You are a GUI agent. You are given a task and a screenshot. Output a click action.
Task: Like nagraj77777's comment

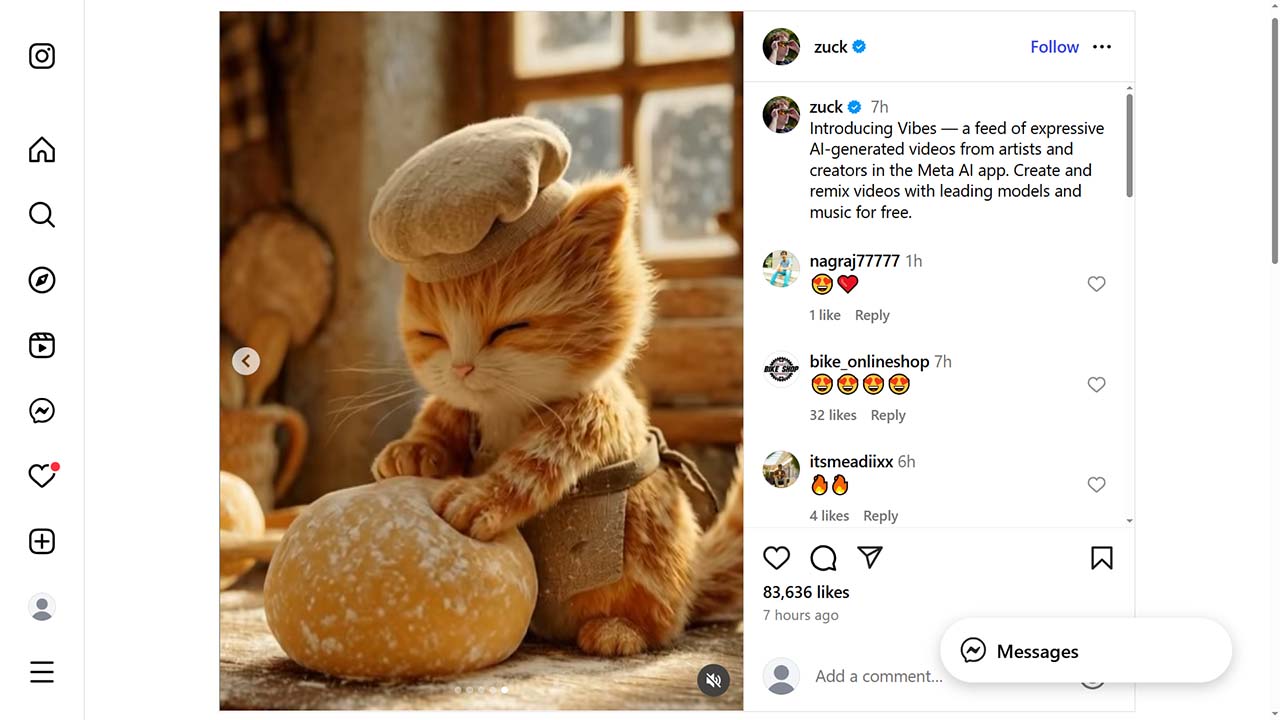[1096, 284]
